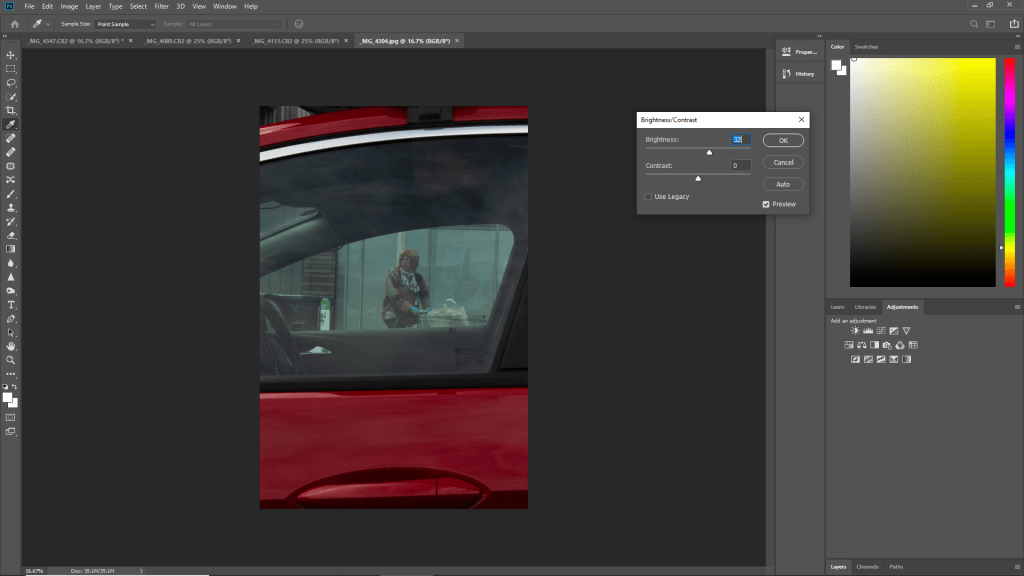Click the Brightness value input field
Viewport: 1024px width, 576px height.
pyautogui.click(x=740, y=140)
